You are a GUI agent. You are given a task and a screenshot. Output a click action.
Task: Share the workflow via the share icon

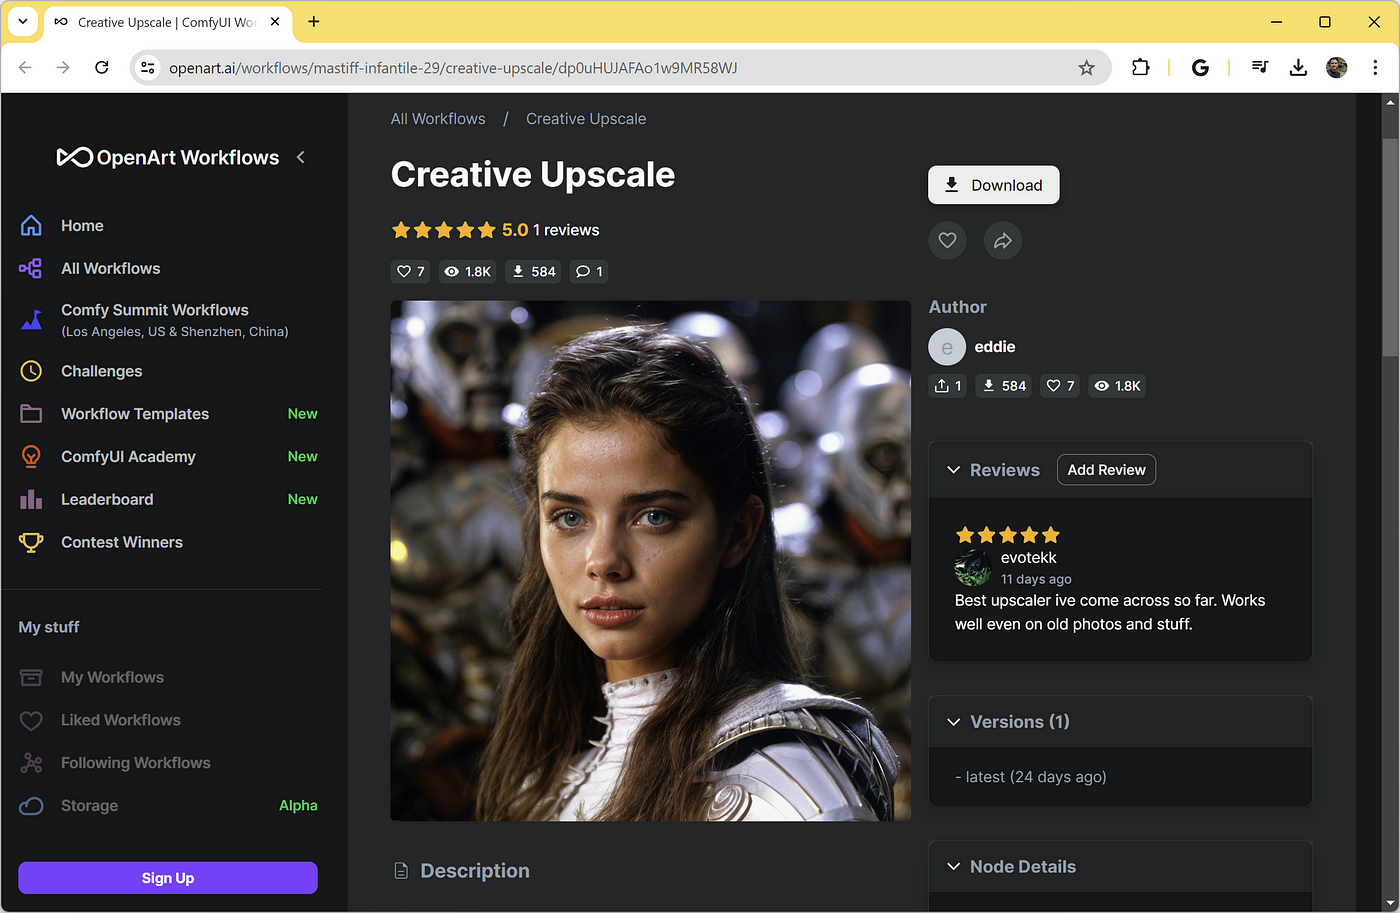[1002, 240]
